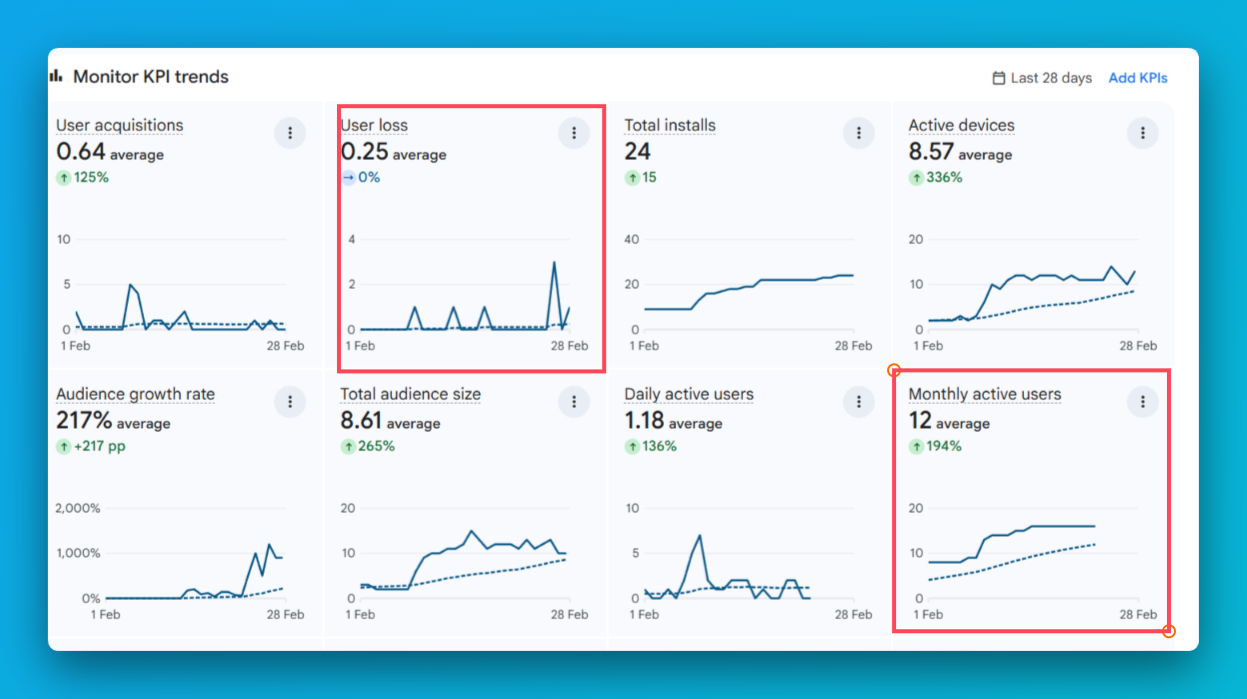
Task: Open the Daily active users options menu
Action: pos(858,402)
